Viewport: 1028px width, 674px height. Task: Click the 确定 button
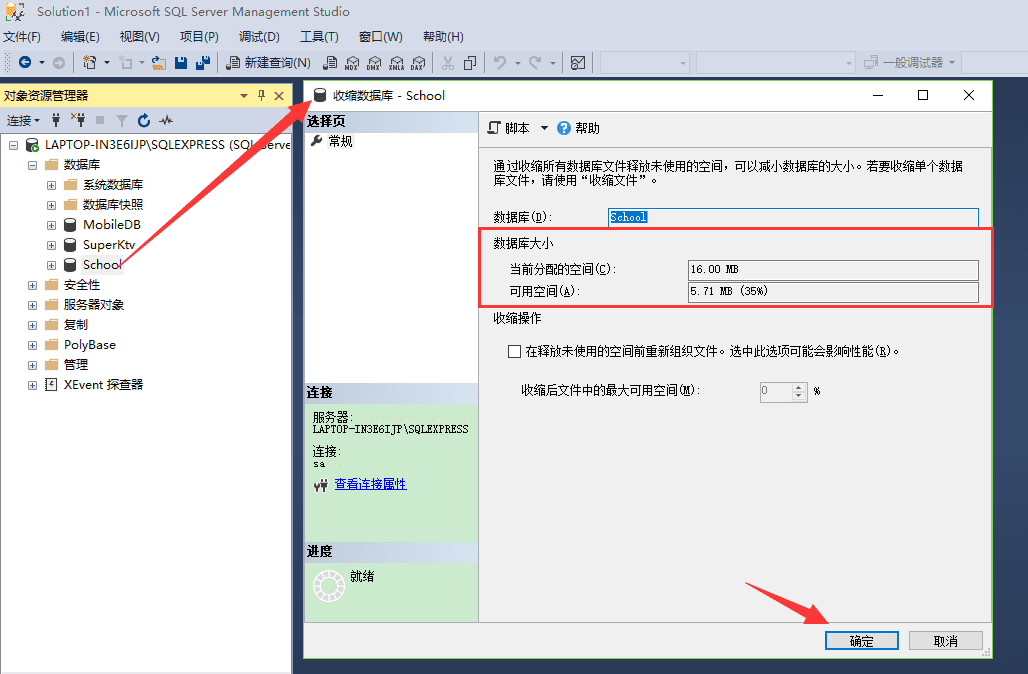(x=861, y=641)
